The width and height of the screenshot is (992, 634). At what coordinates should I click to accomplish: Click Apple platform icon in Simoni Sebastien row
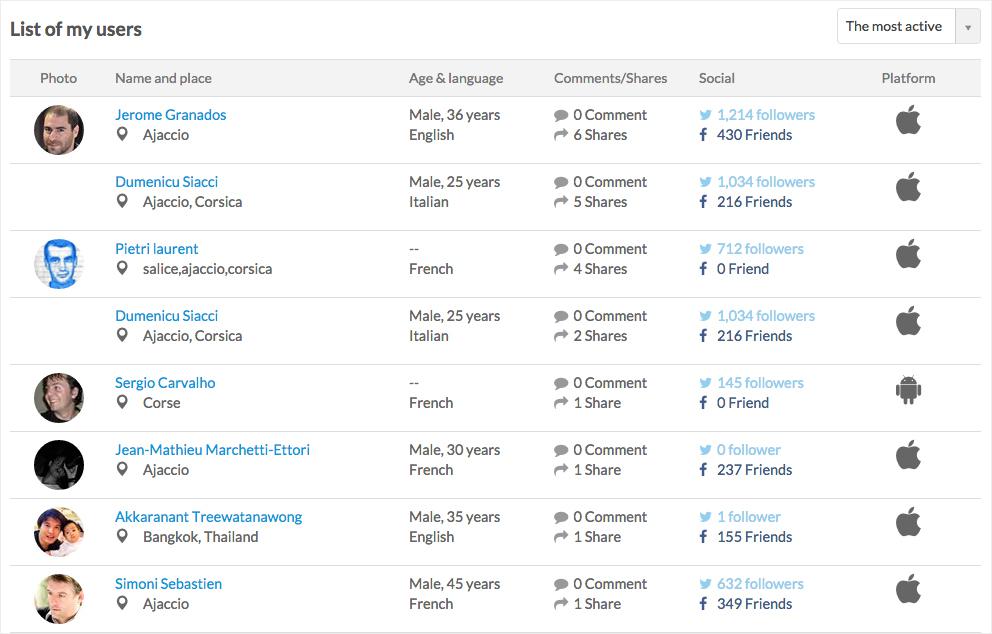tap(908, 590)
